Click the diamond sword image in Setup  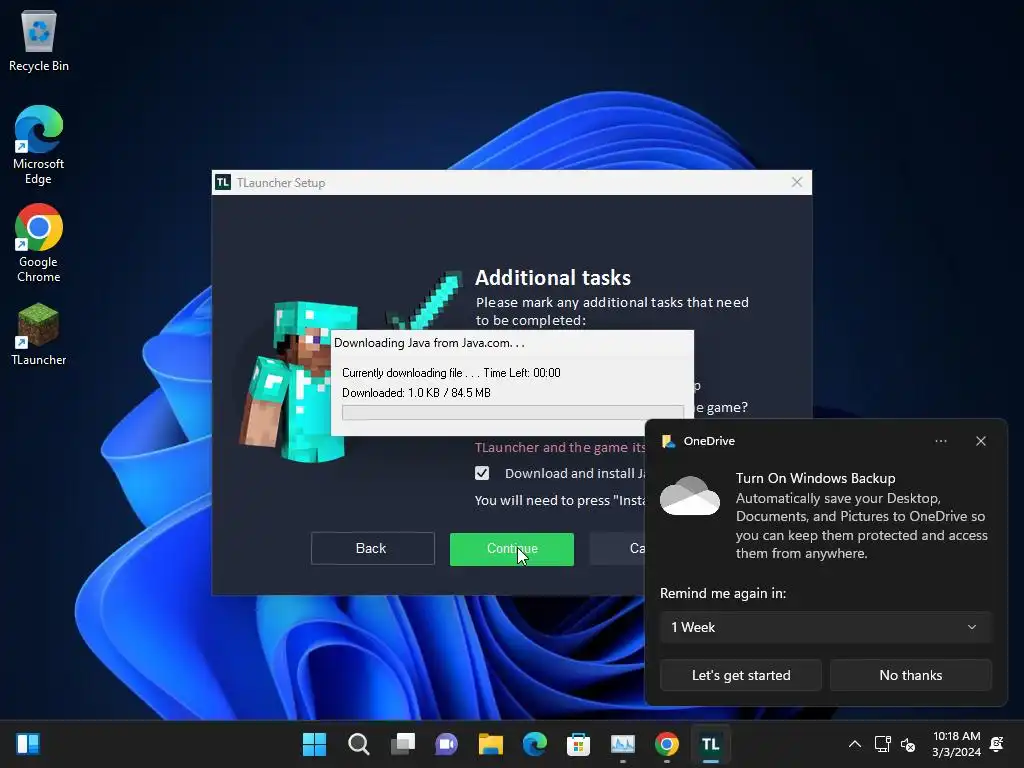424,300
